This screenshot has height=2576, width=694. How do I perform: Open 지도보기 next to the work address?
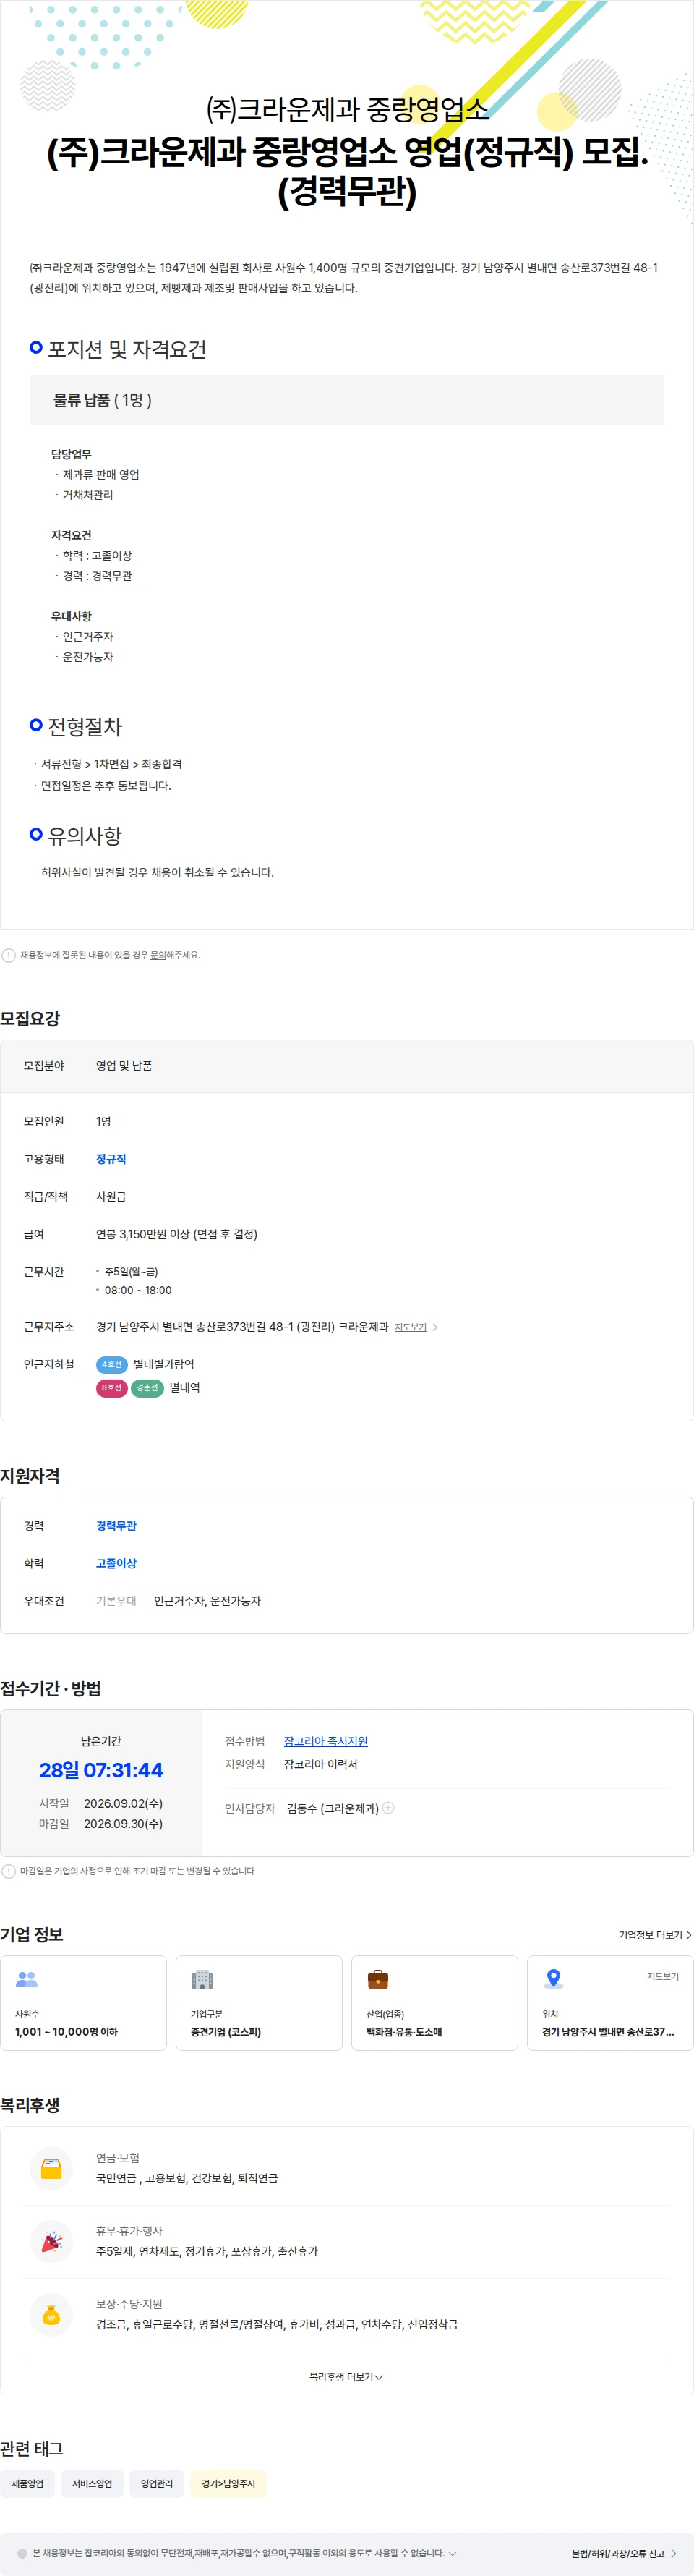click(410, 1327)
